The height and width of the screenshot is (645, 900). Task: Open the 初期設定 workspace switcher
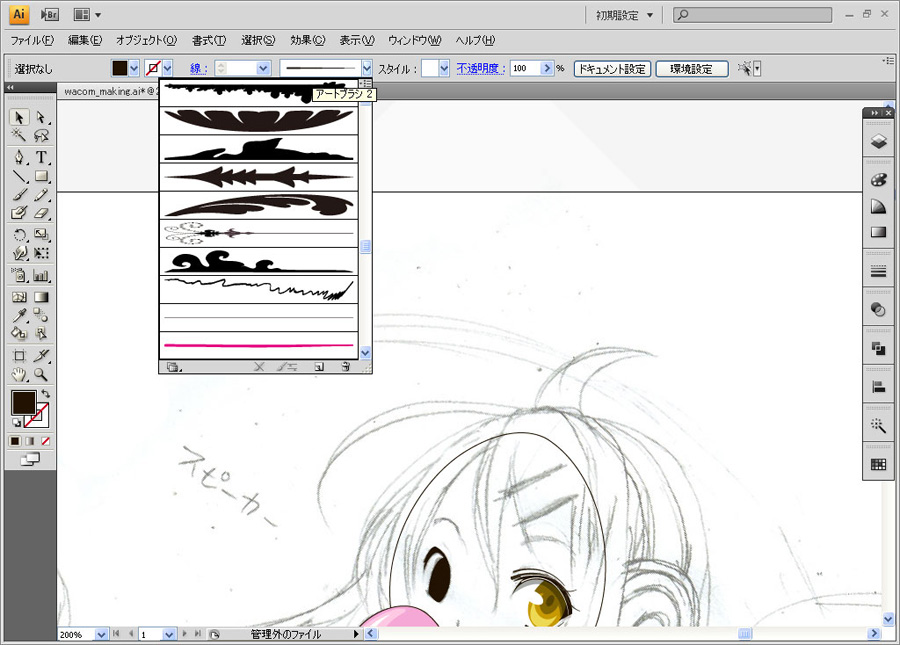coord(624,15)
